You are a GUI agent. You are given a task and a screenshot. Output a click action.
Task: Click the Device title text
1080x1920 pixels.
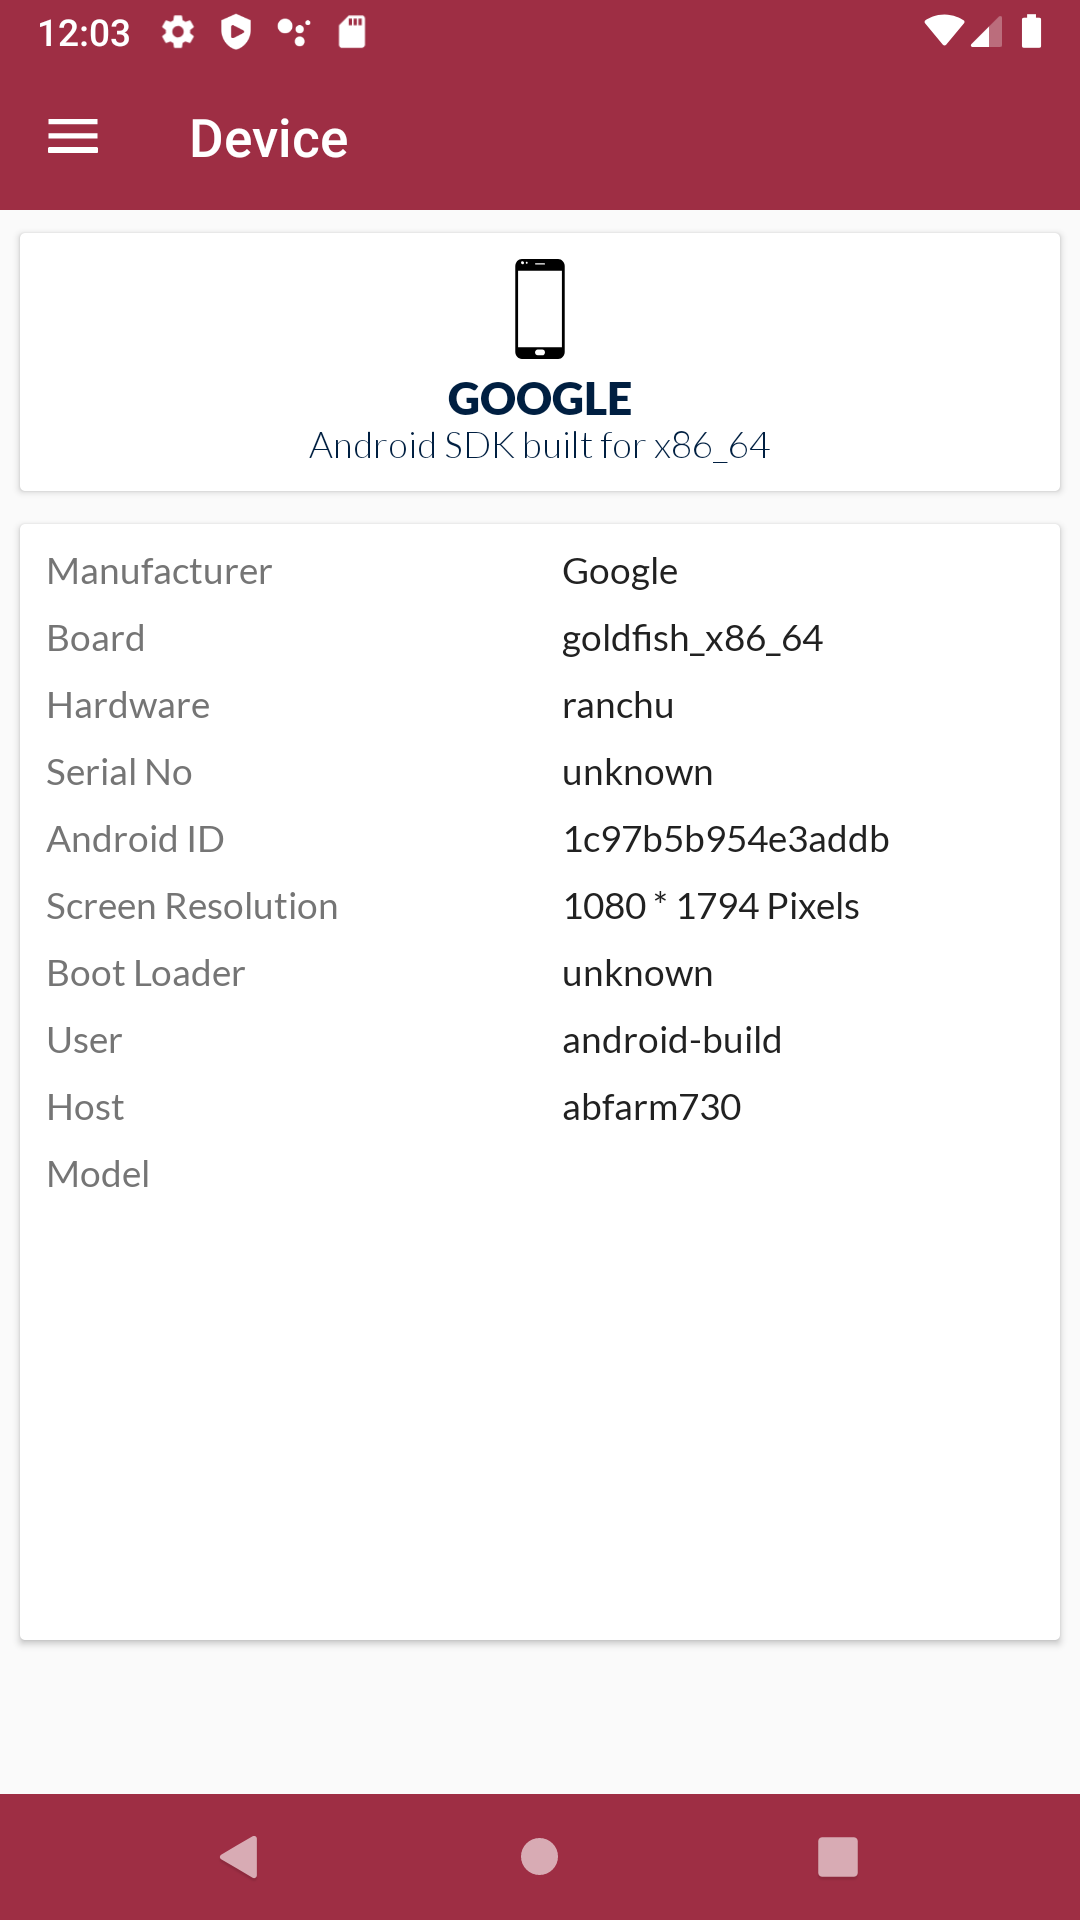(x=269, y=137)
